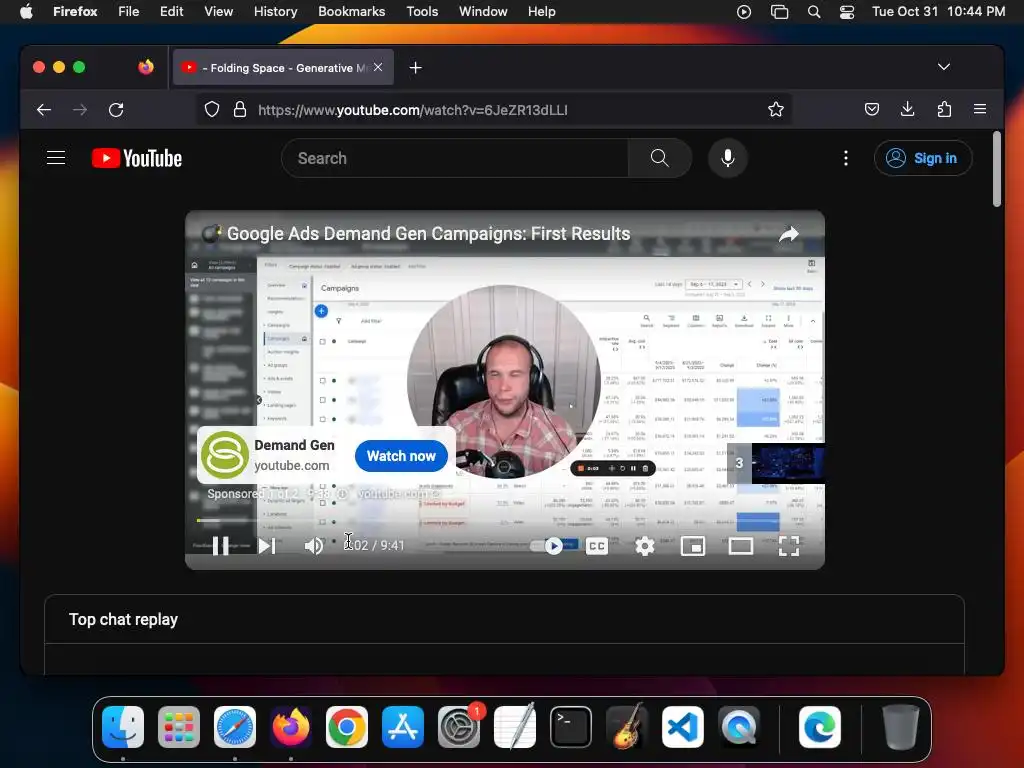Open the File menu
The height and width of the screenshot is (768, 1024).
(129, 12)
